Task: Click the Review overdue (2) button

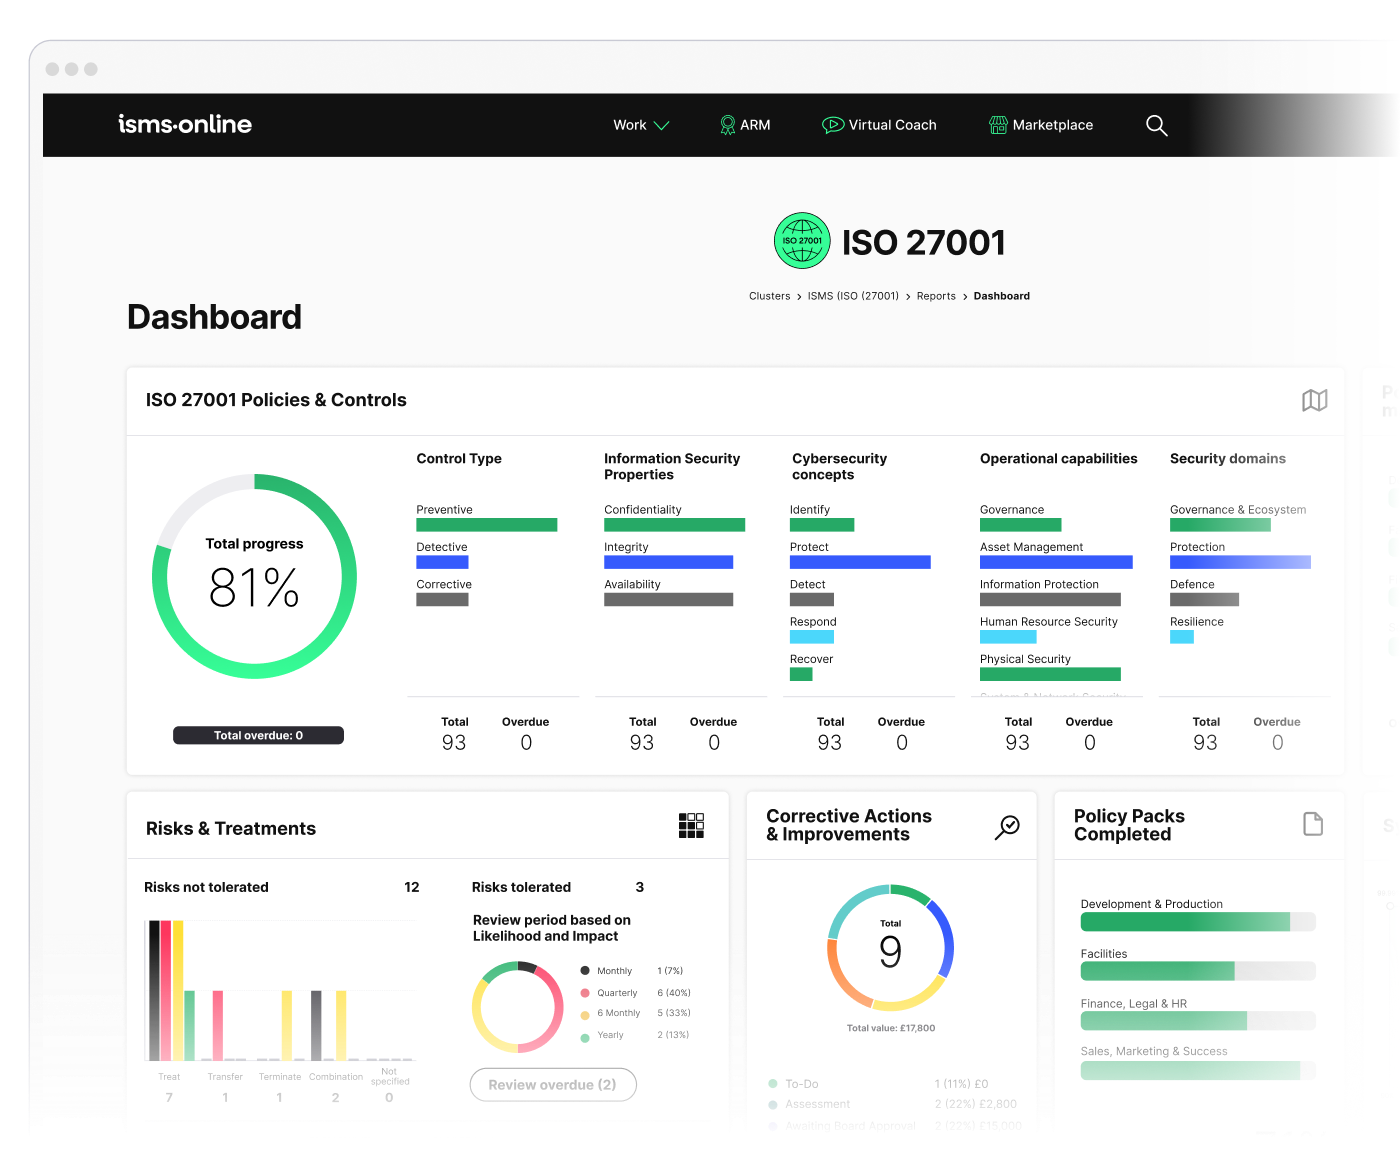Action: coord(553,1085)
